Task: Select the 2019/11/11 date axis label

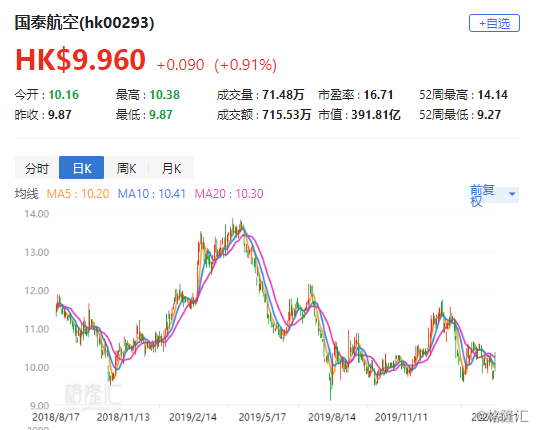Action: [401, 417]
